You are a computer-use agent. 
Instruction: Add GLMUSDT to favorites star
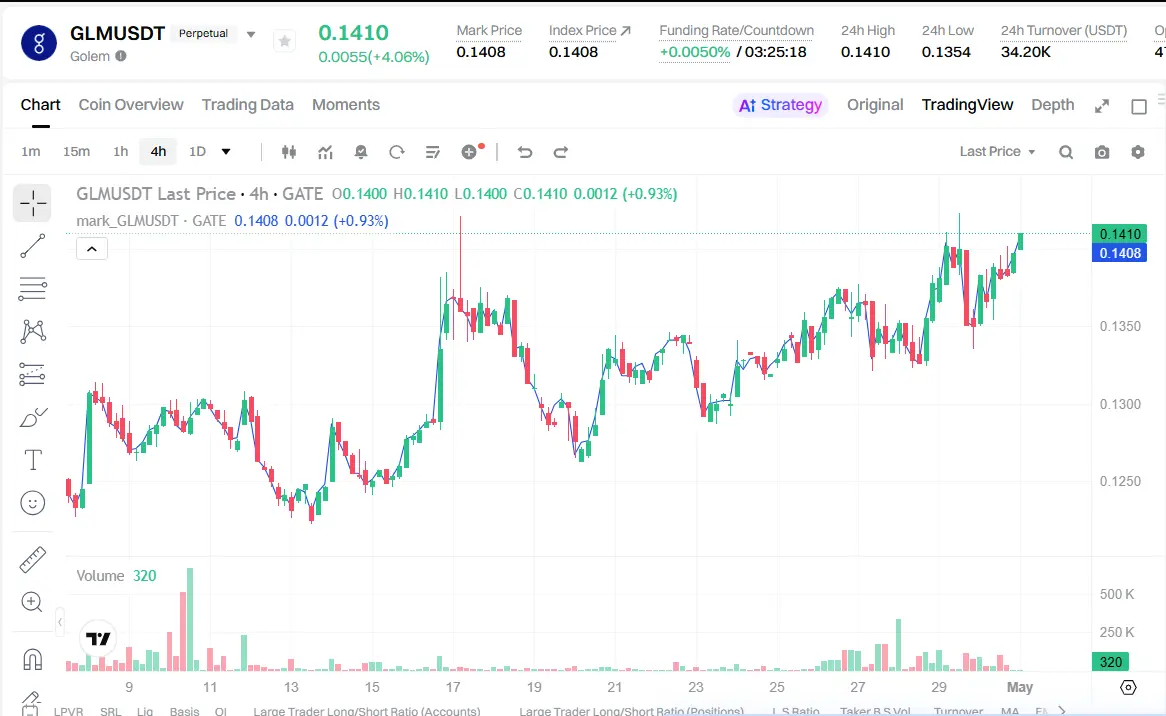[284, 42]
